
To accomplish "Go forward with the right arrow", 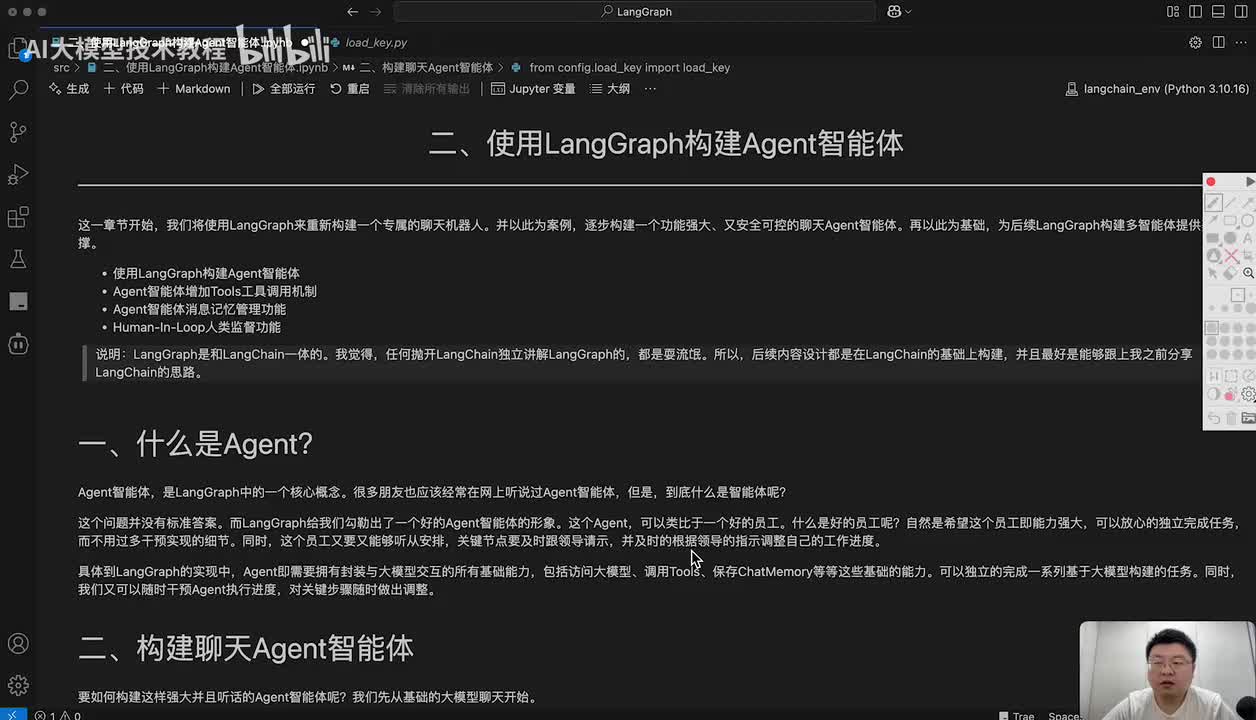I will pos(376,12).
